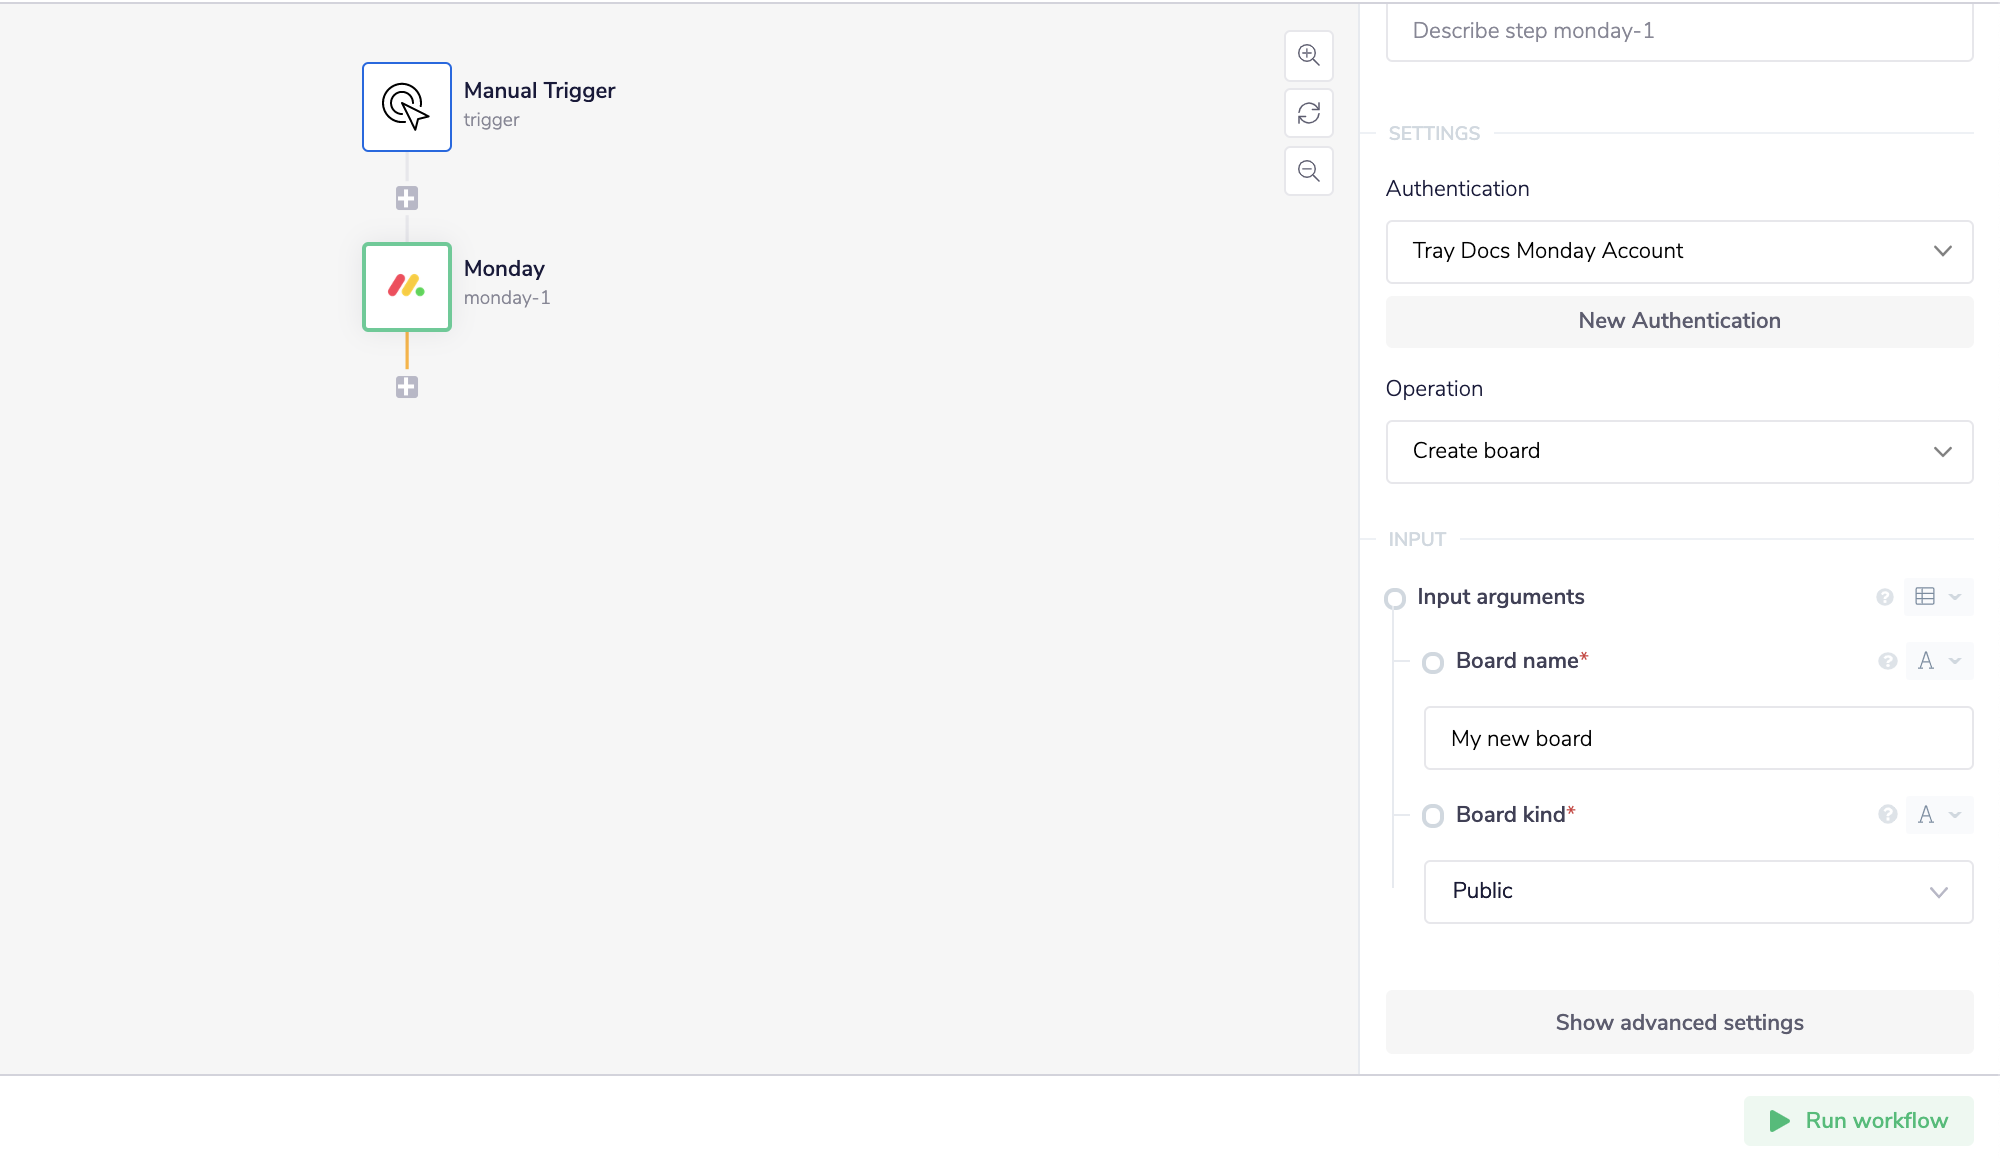Click the New Authentication button

(x=1679, y=321)
